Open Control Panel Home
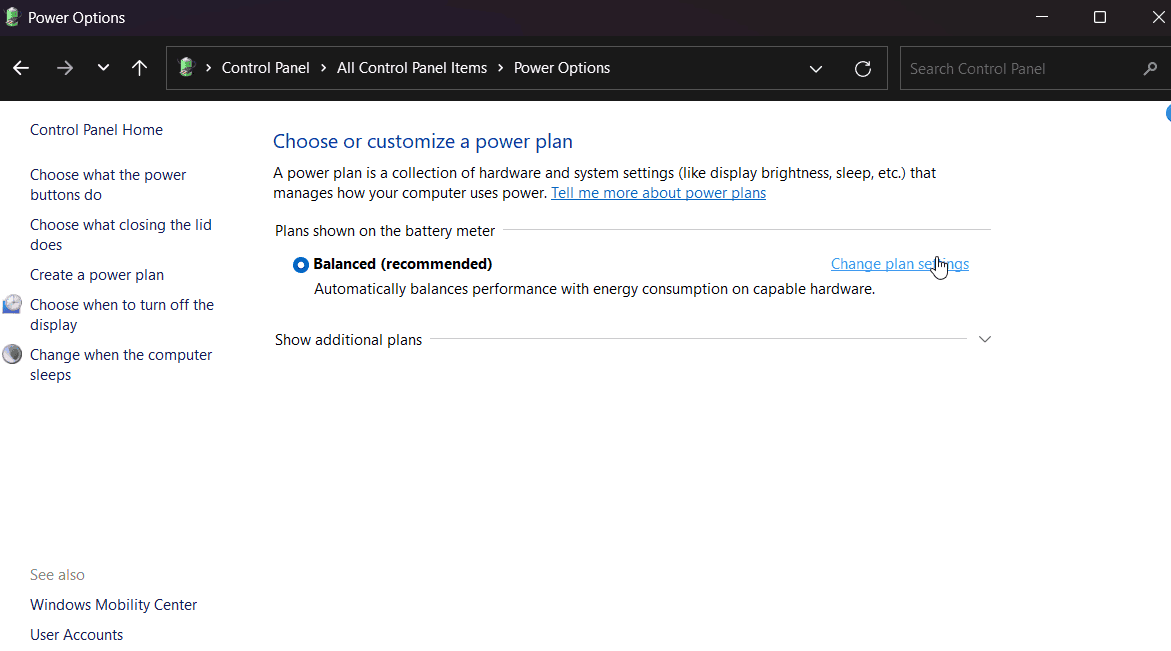This screenshot has height=651, width=1171. (x=96, y=130)
